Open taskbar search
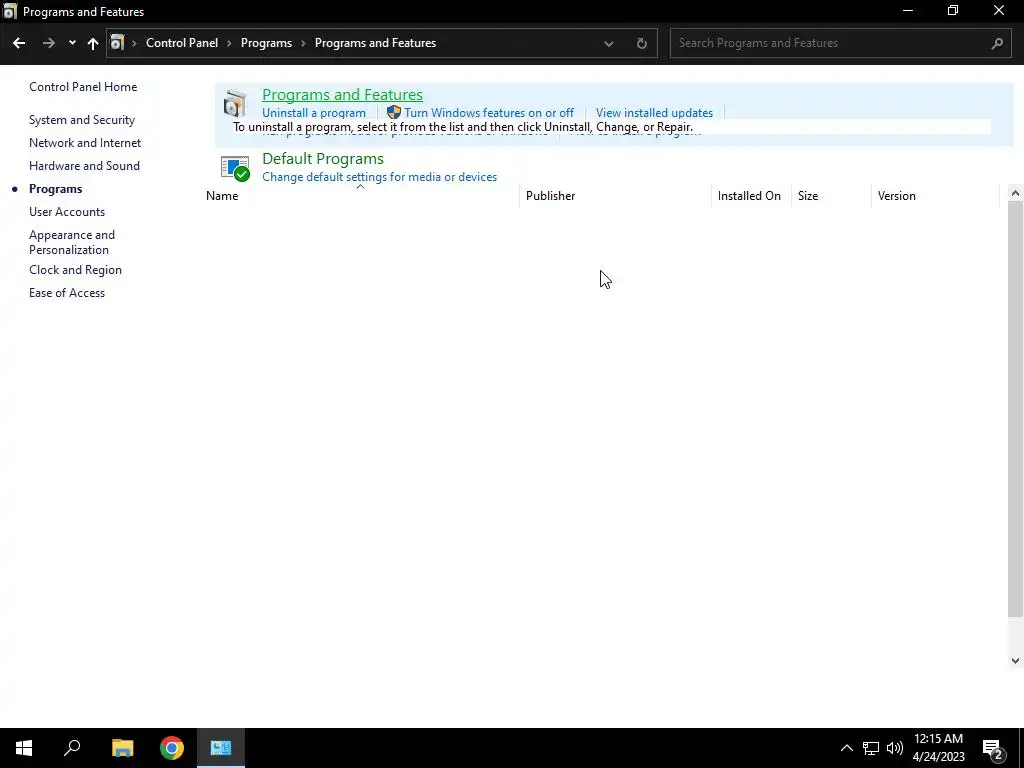The width and height of the screenshot is (1024, 768). tap(72, 748)
